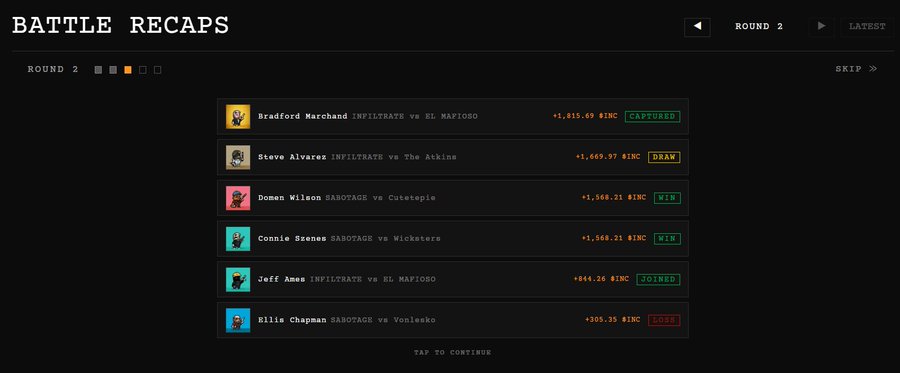Open Jeff Ames's avatar
The height and width of the screenshot is (373, 900).
[x=238, y=279]
